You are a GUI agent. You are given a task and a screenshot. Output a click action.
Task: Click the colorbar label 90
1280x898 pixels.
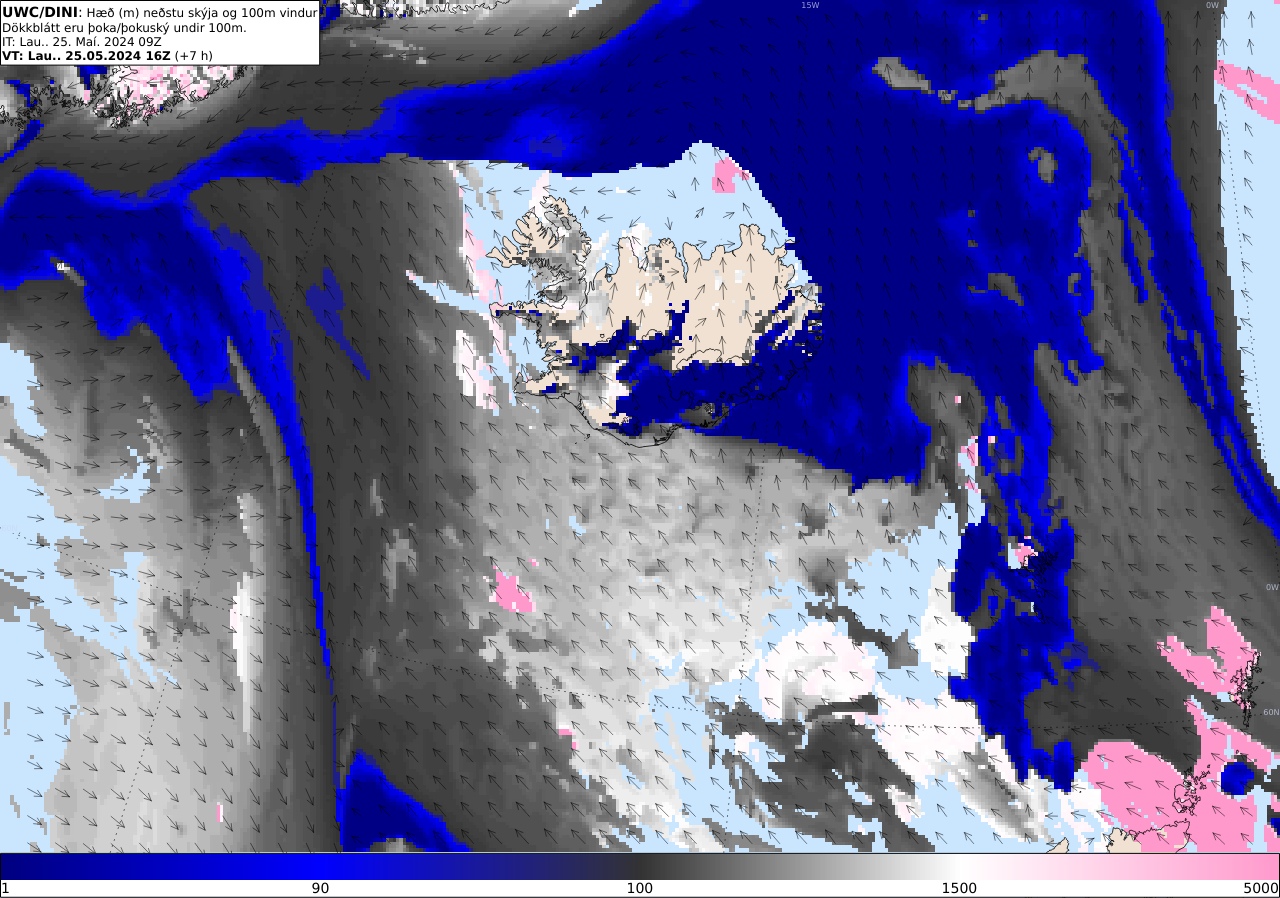[320, 888]
